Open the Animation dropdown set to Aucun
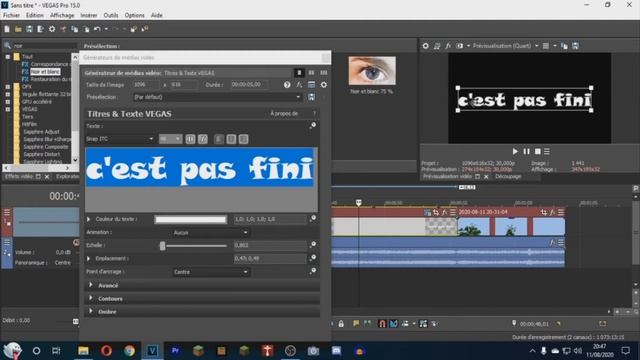This screenshot has width=640, height=360. (211, 232)
